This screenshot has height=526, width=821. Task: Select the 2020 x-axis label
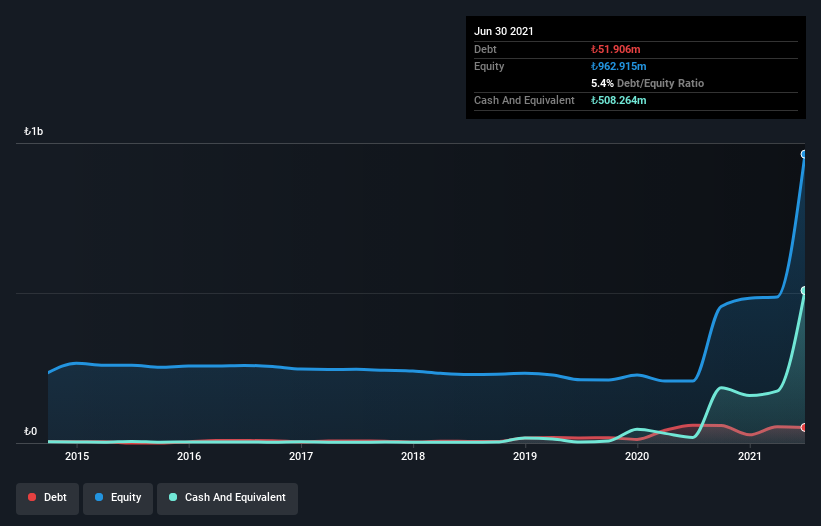(x=637, y=456)
